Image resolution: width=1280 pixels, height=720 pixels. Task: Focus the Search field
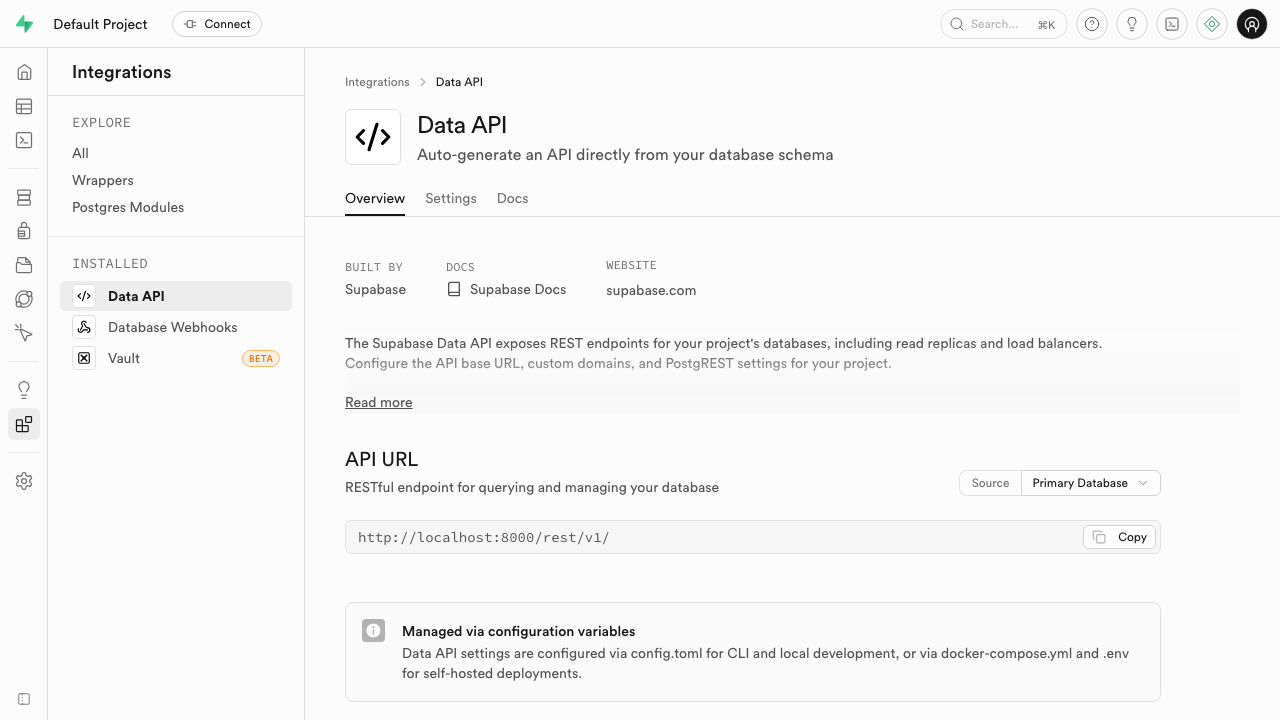click(1004, 24)
